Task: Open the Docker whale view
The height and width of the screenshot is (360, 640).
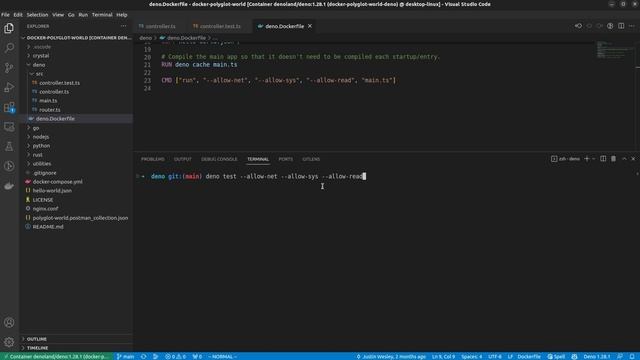Action: point(9,186)
